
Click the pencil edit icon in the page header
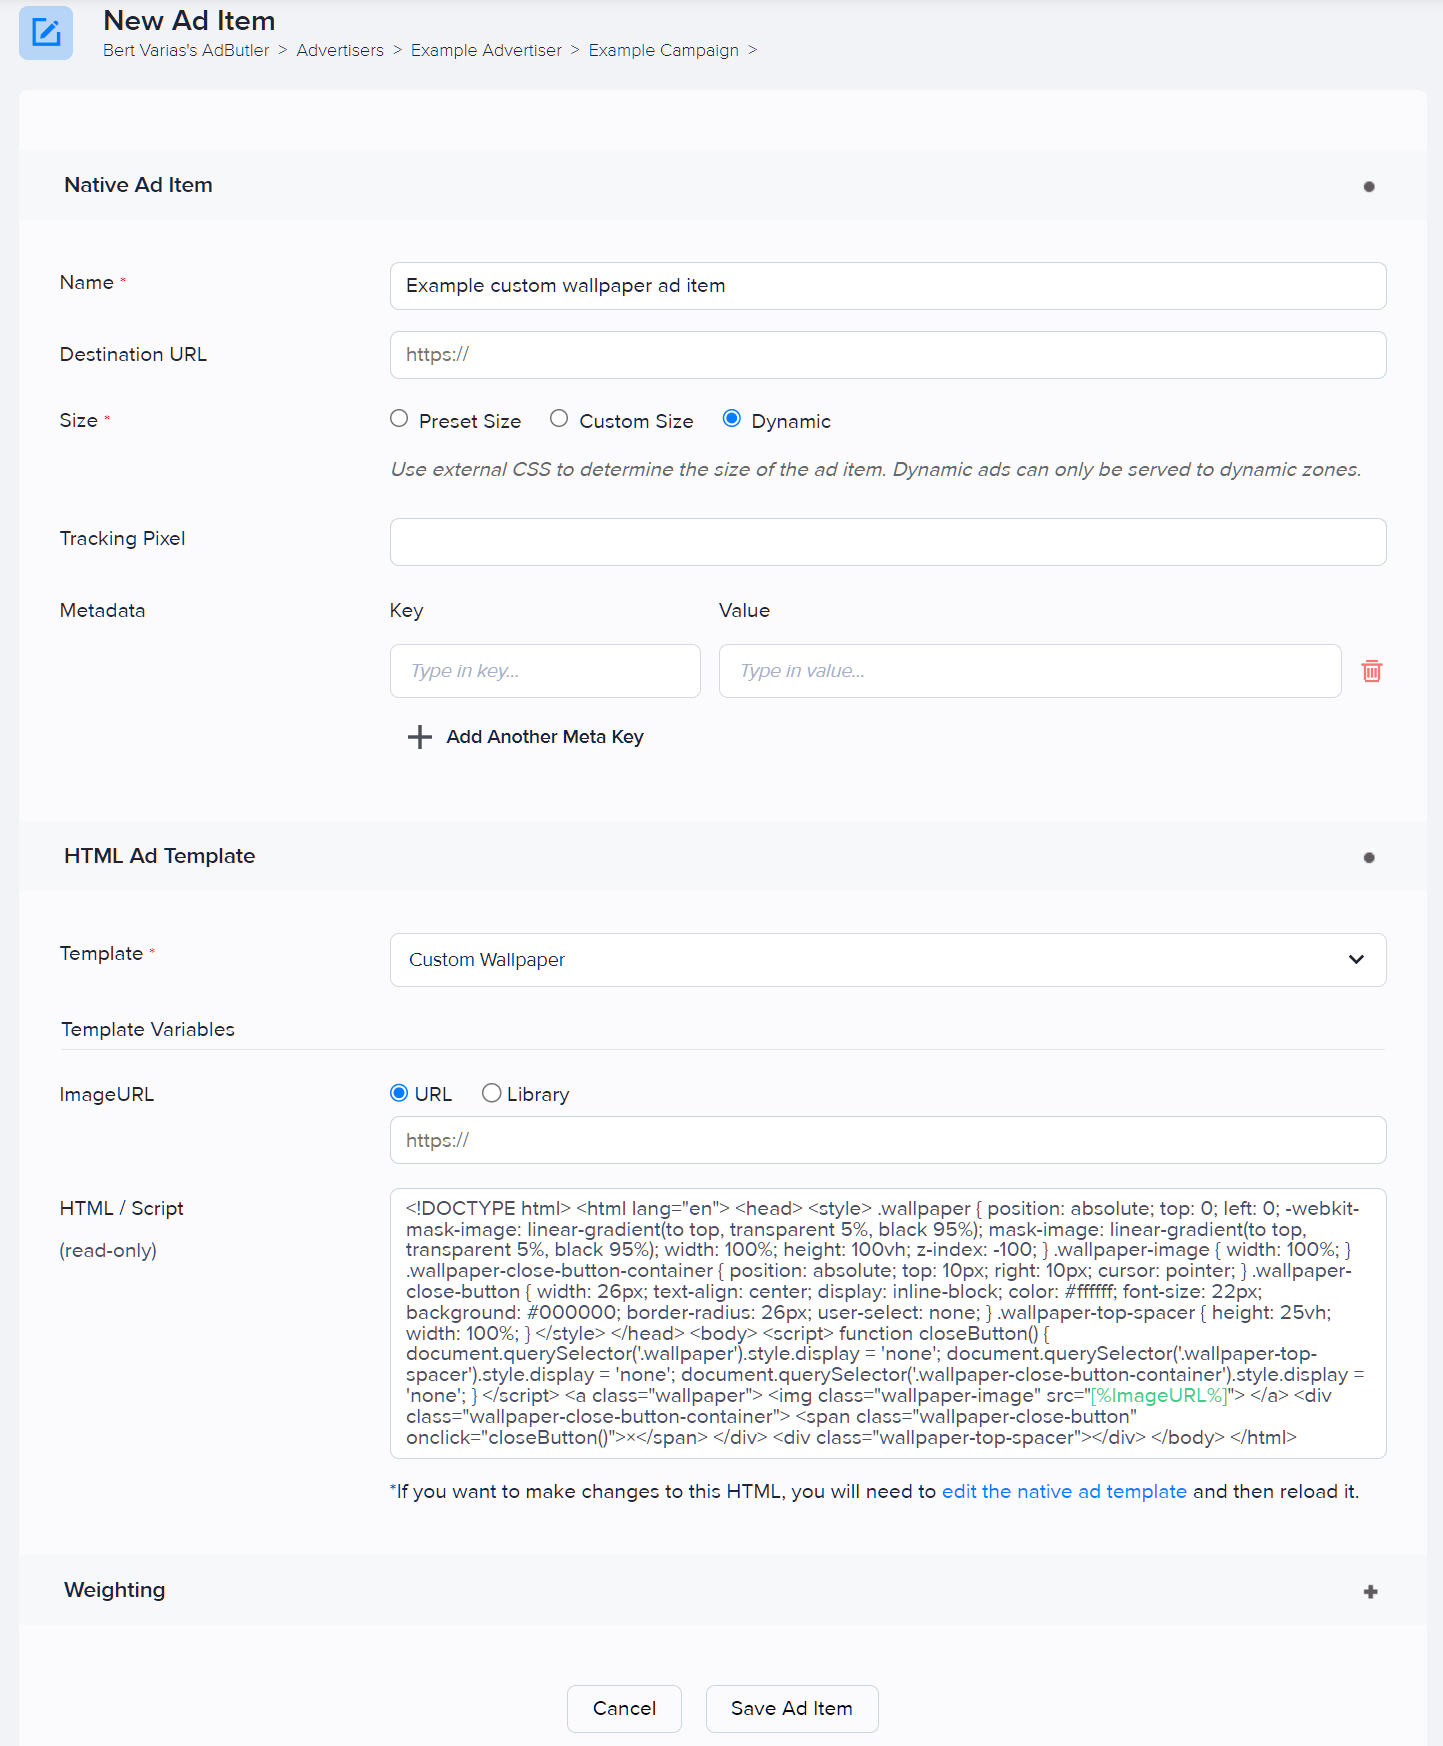(45, 32)
